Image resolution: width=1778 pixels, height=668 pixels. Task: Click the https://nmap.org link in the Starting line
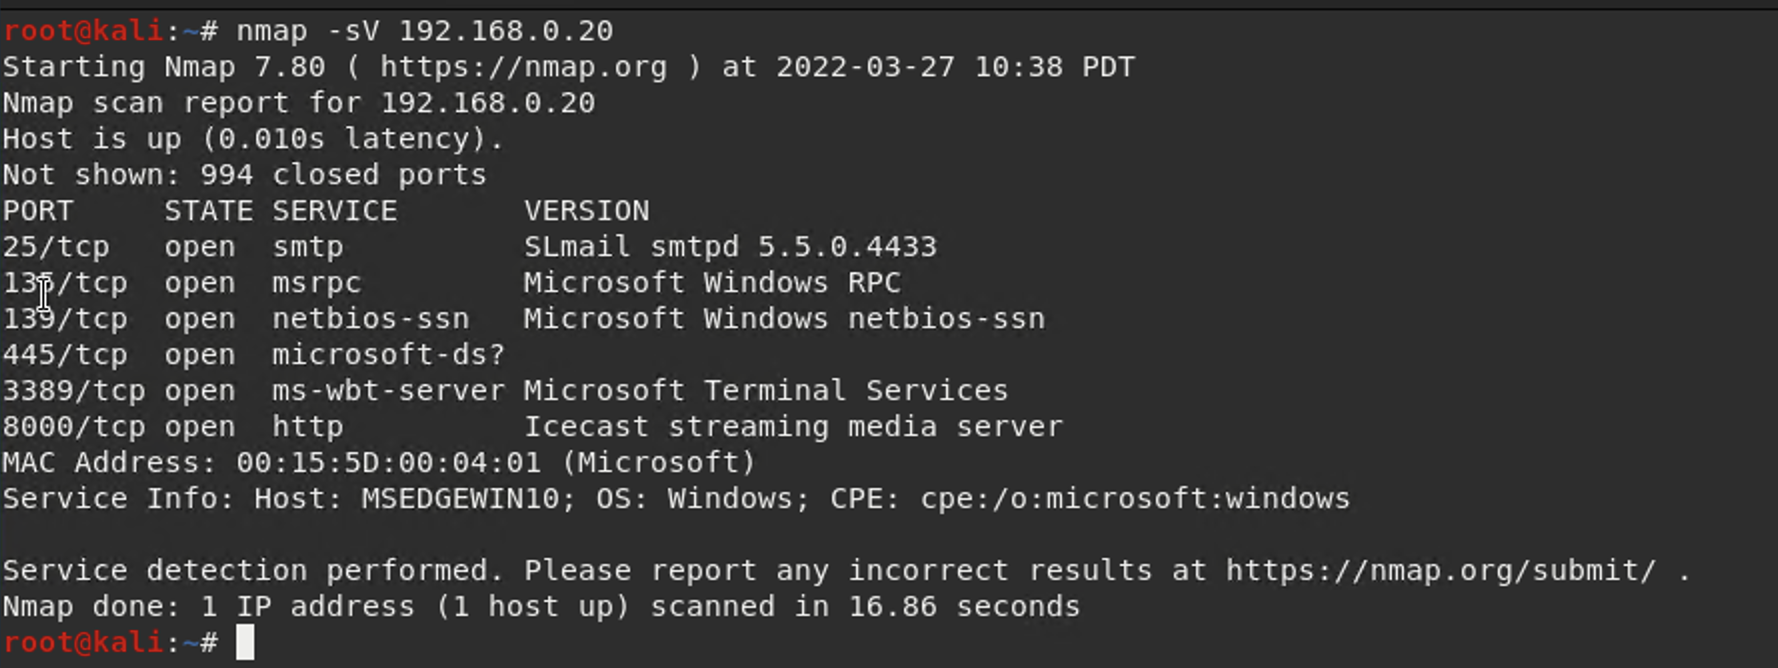523,67
